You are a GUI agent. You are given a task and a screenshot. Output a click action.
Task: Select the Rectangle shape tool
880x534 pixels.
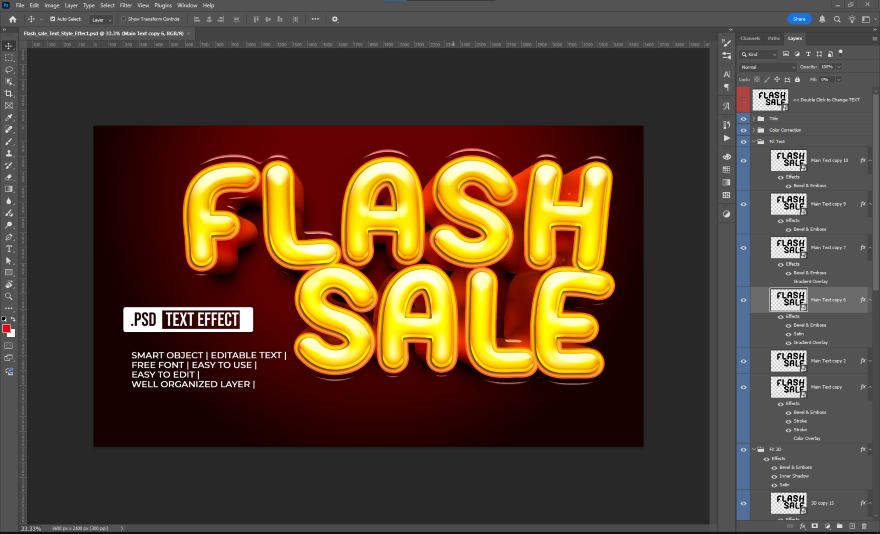8,272
